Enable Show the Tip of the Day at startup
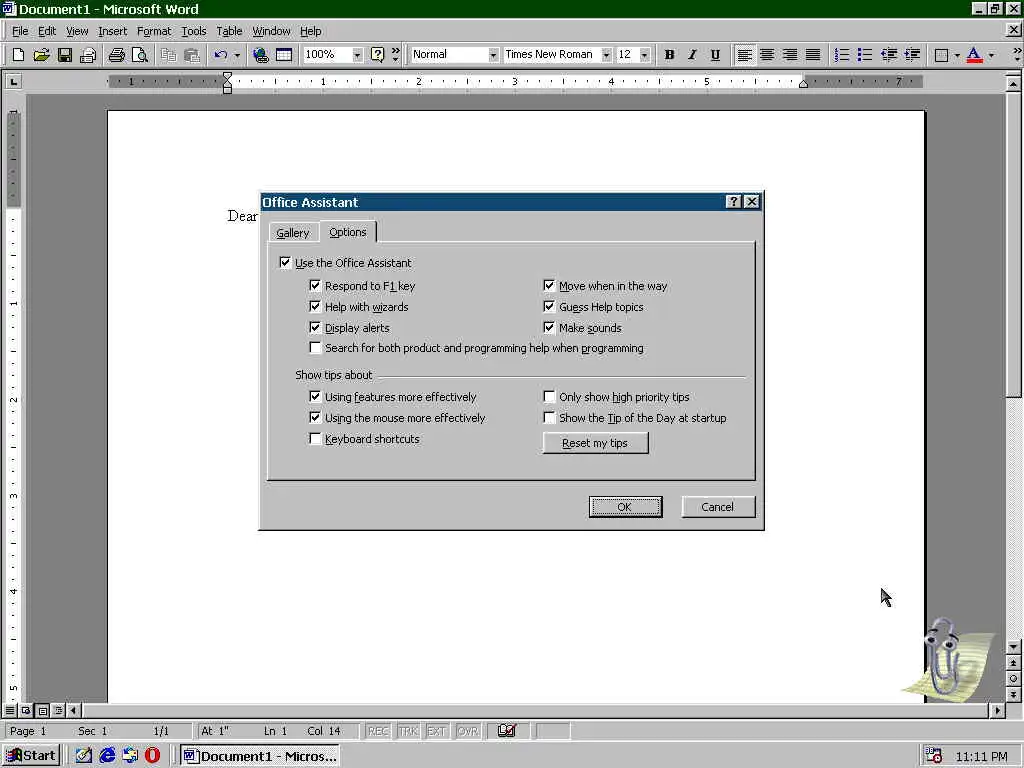Viewport: 1024px width, 768px height. [549, 417]
